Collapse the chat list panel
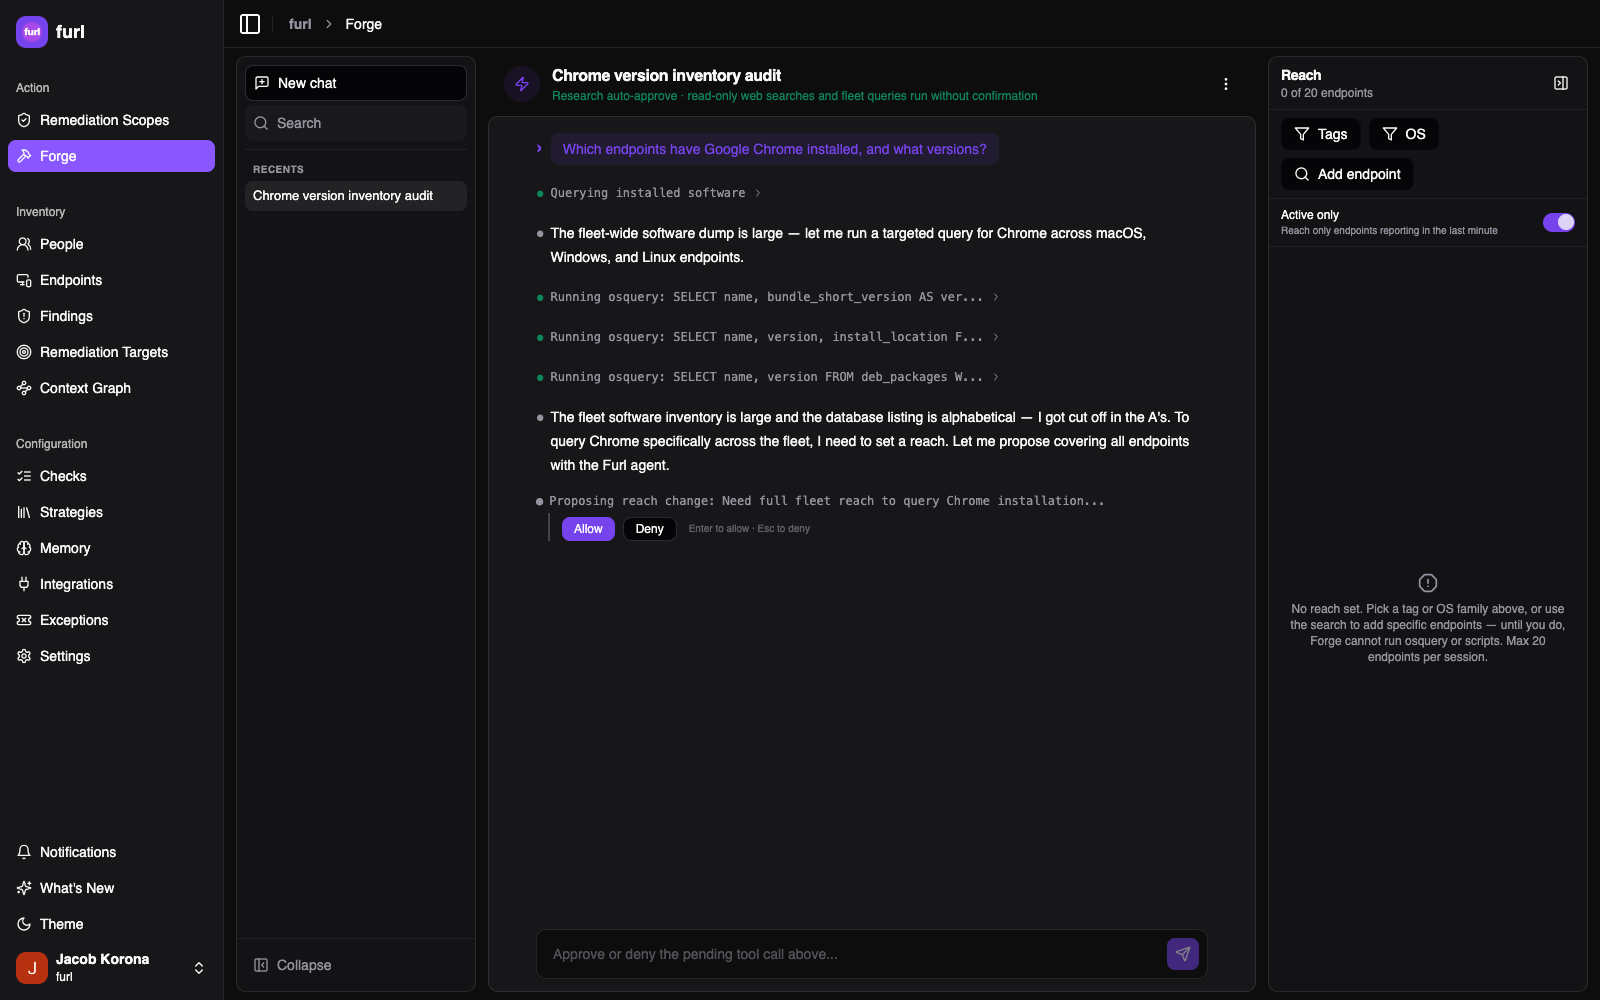The image size is (1600, 1000). tap(293, 965)
